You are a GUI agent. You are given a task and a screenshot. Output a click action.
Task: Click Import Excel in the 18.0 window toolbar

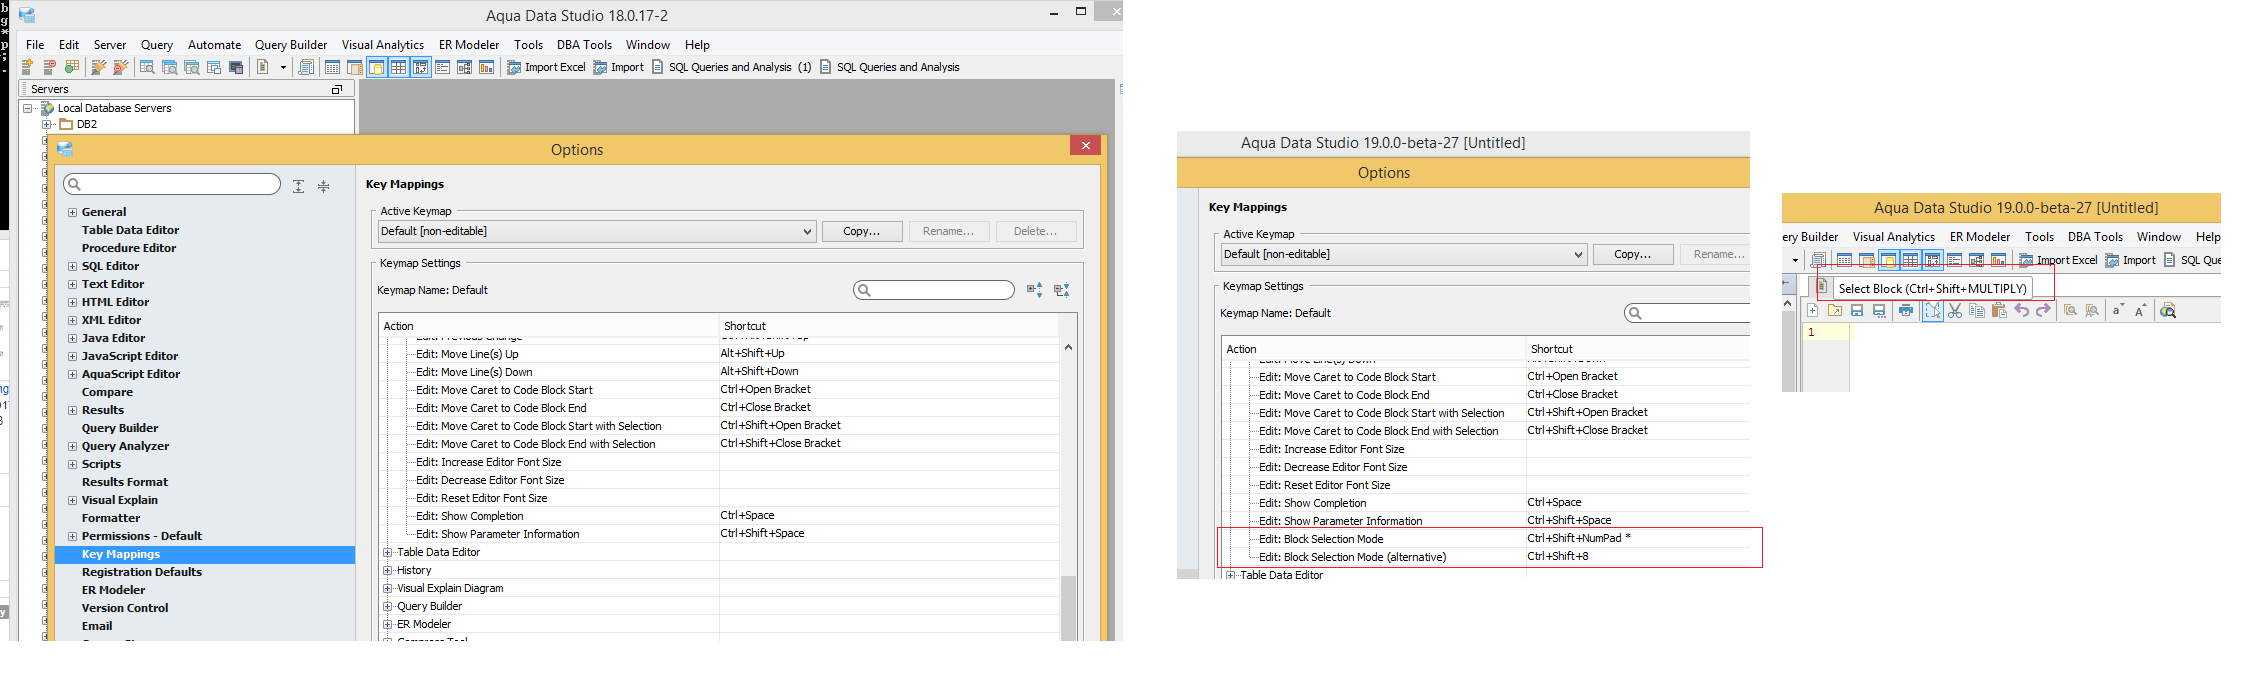[x=546, y=67]
